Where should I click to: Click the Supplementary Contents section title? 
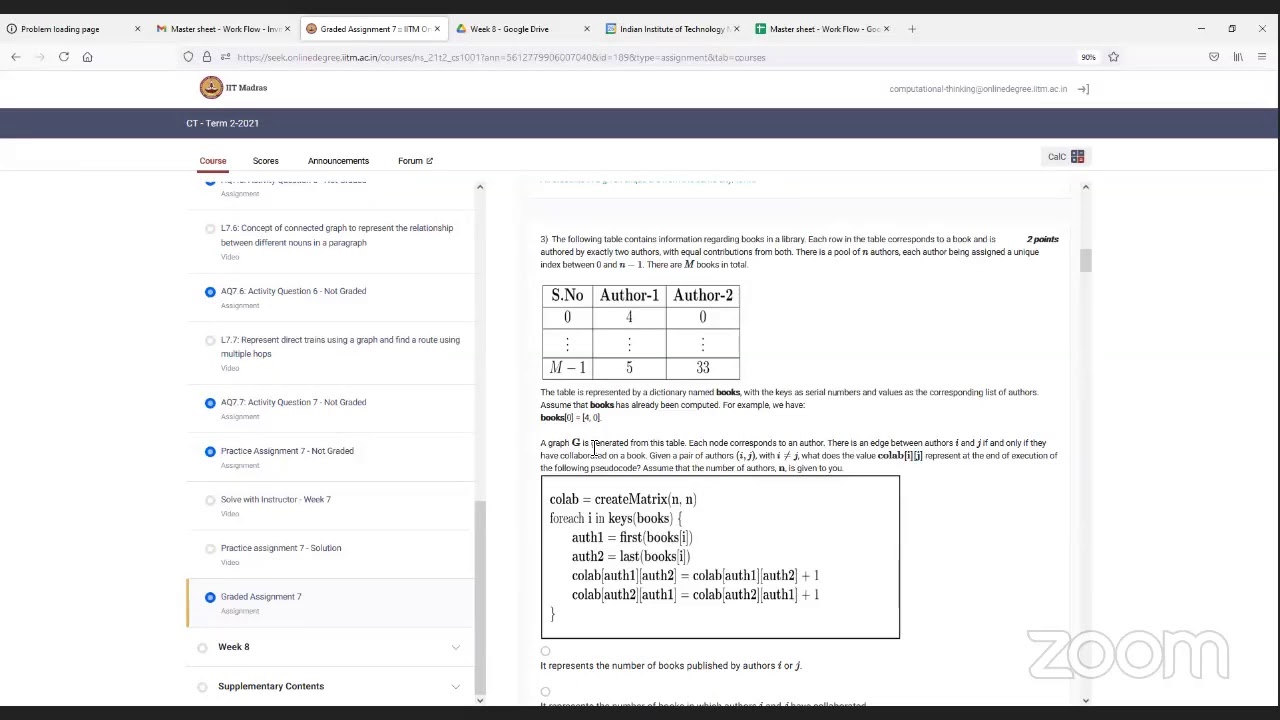tap(271, 686)
